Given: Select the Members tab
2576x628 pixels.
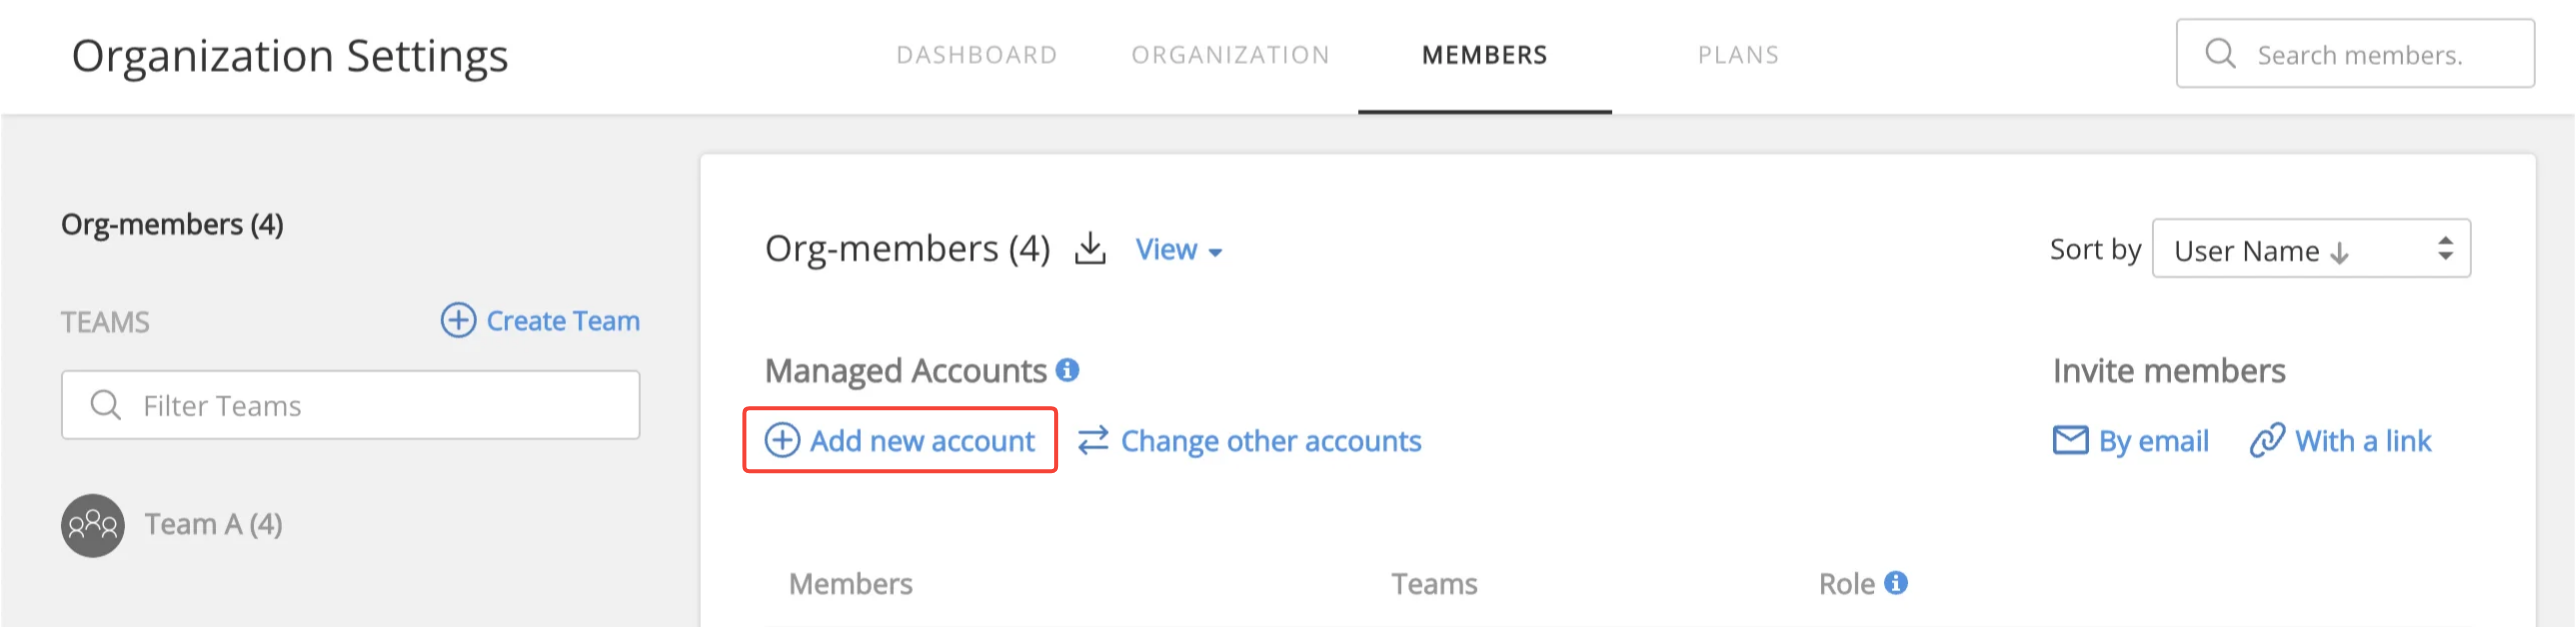Looking at the screenshot, I should 1484,55.
